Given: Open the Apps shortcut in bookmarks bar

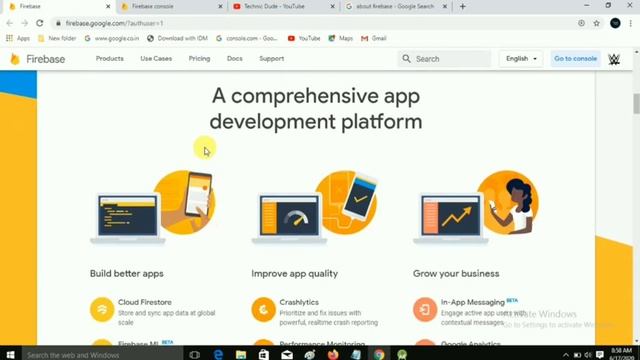Looking at the screenshot, I should pyautogui.click(x=18, y=38).
